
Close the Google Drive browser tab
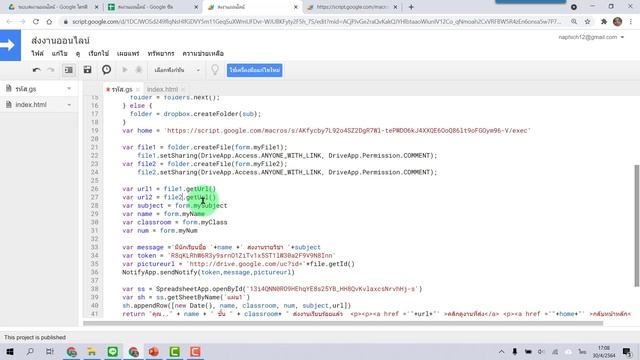pyautogui.click(x=96, y=7)
